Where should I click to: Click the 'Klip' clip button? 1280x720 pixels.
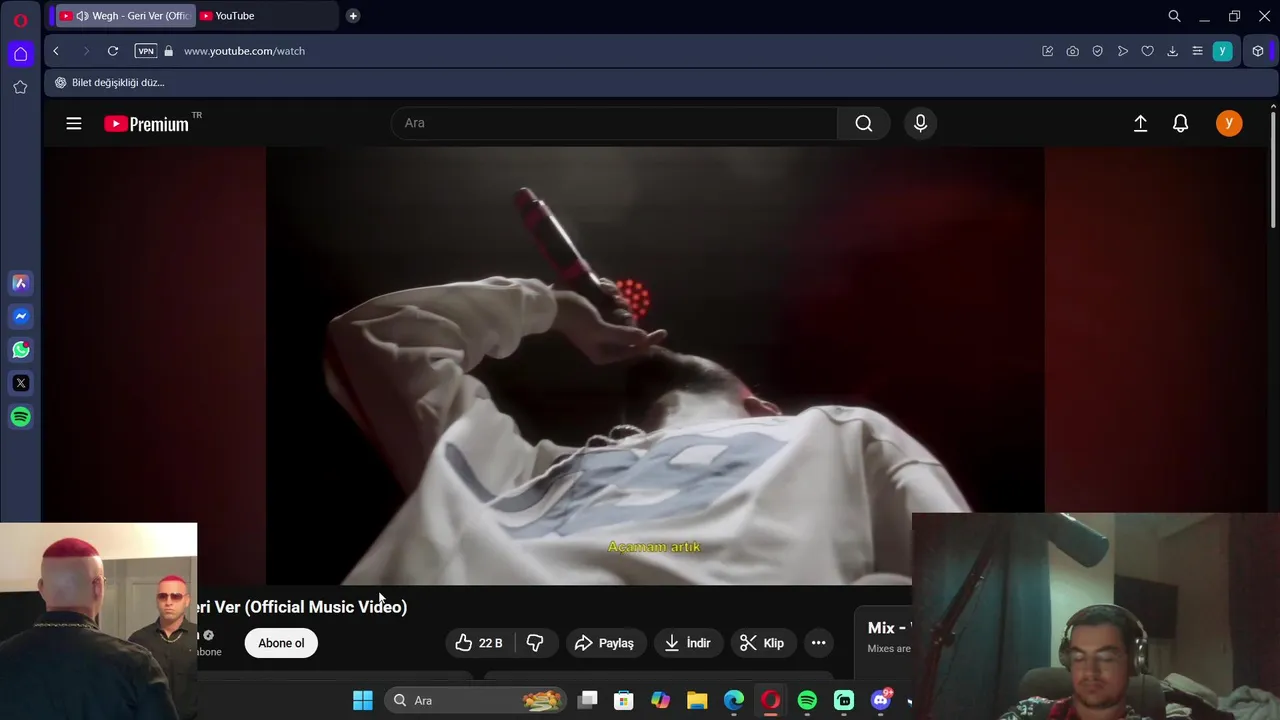(x=763, y=643)
